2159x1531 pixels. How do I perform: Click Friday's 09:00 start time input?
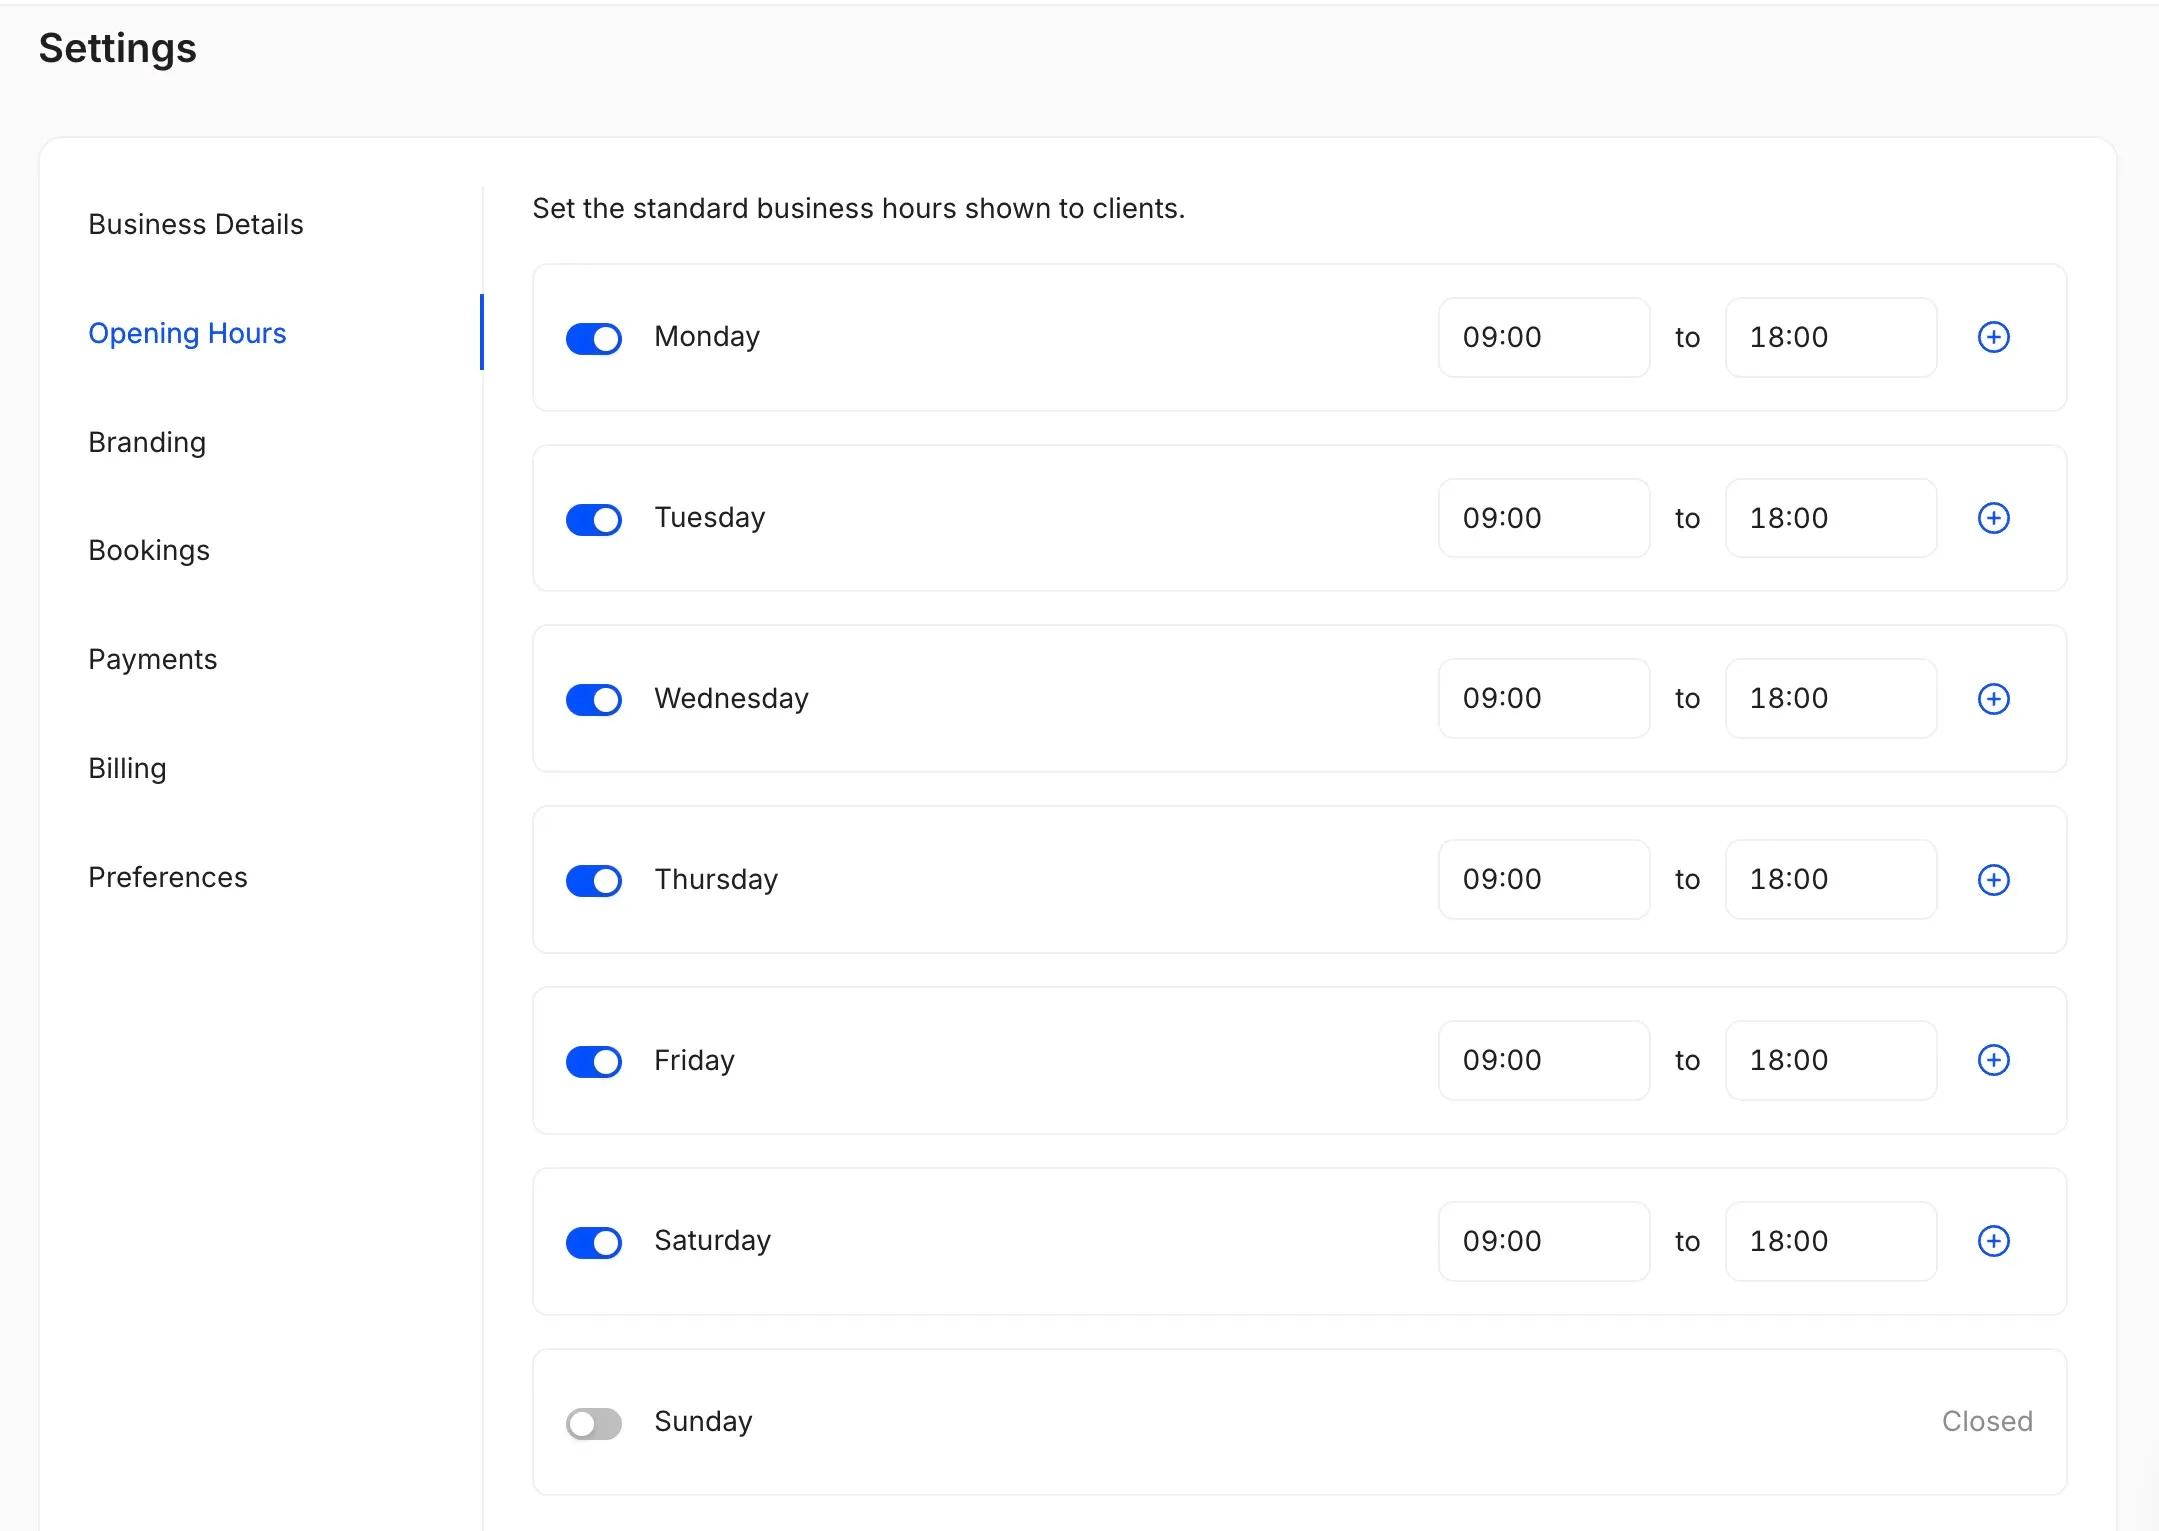pos(1543,1061)
